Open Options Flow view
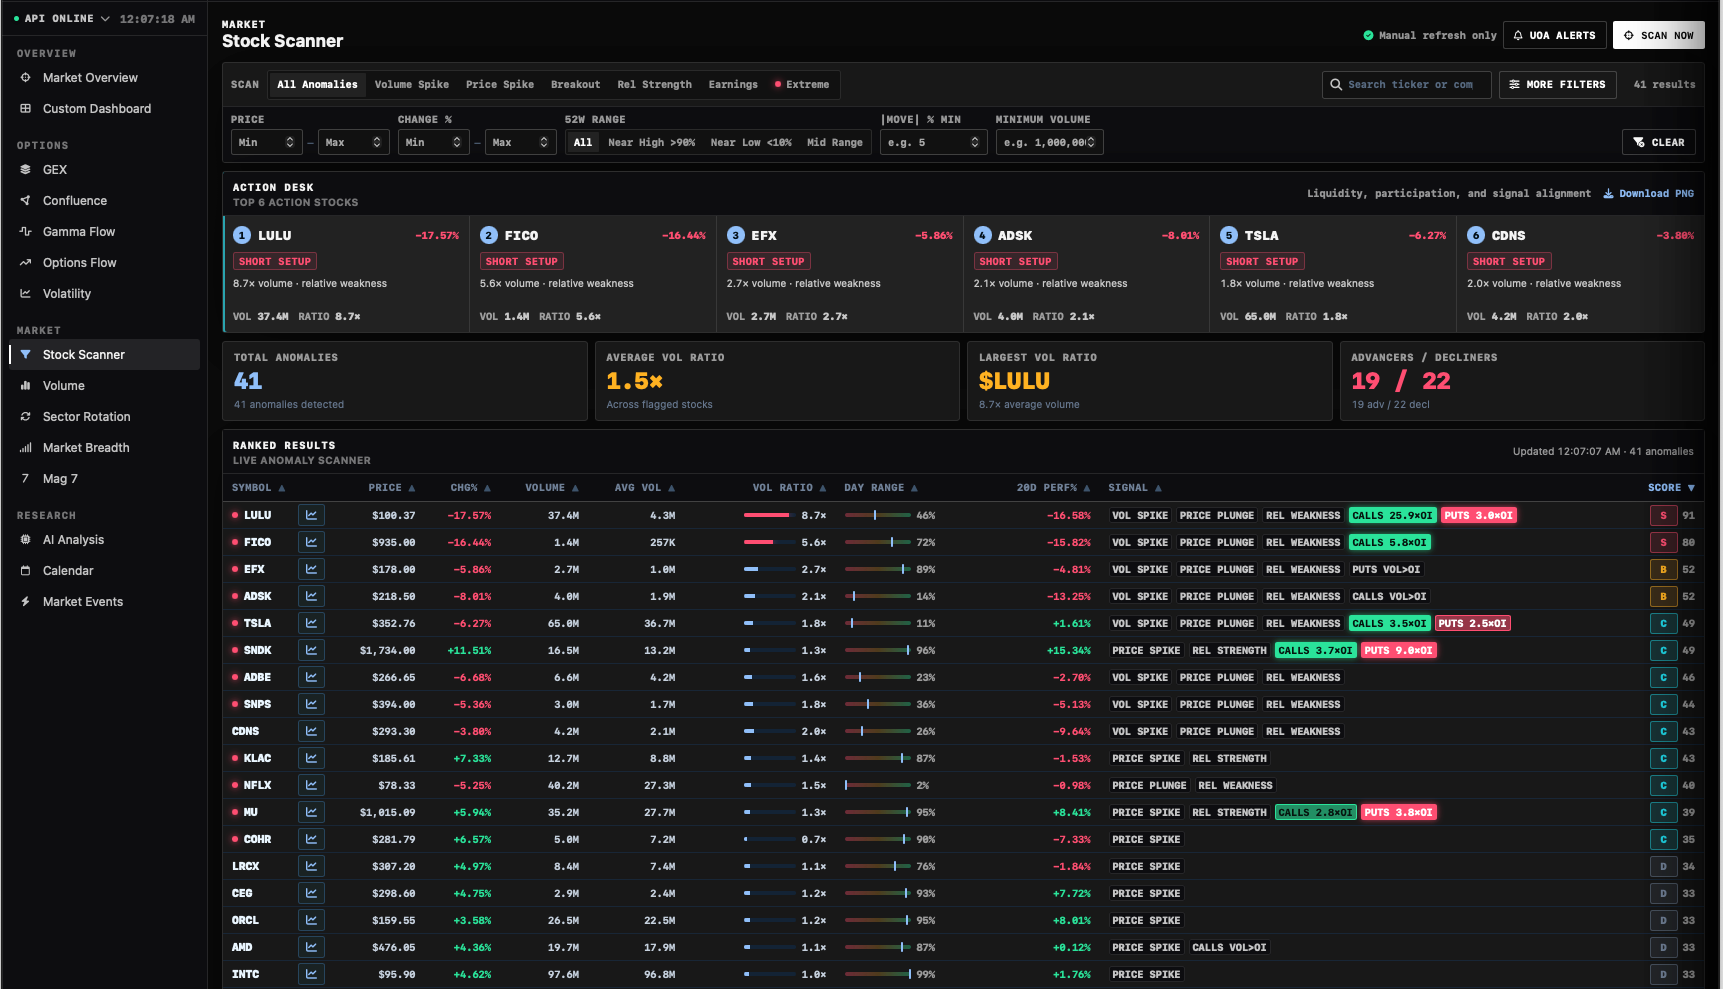The width and height of the screenshot is (1723, 989). [104, 263]
